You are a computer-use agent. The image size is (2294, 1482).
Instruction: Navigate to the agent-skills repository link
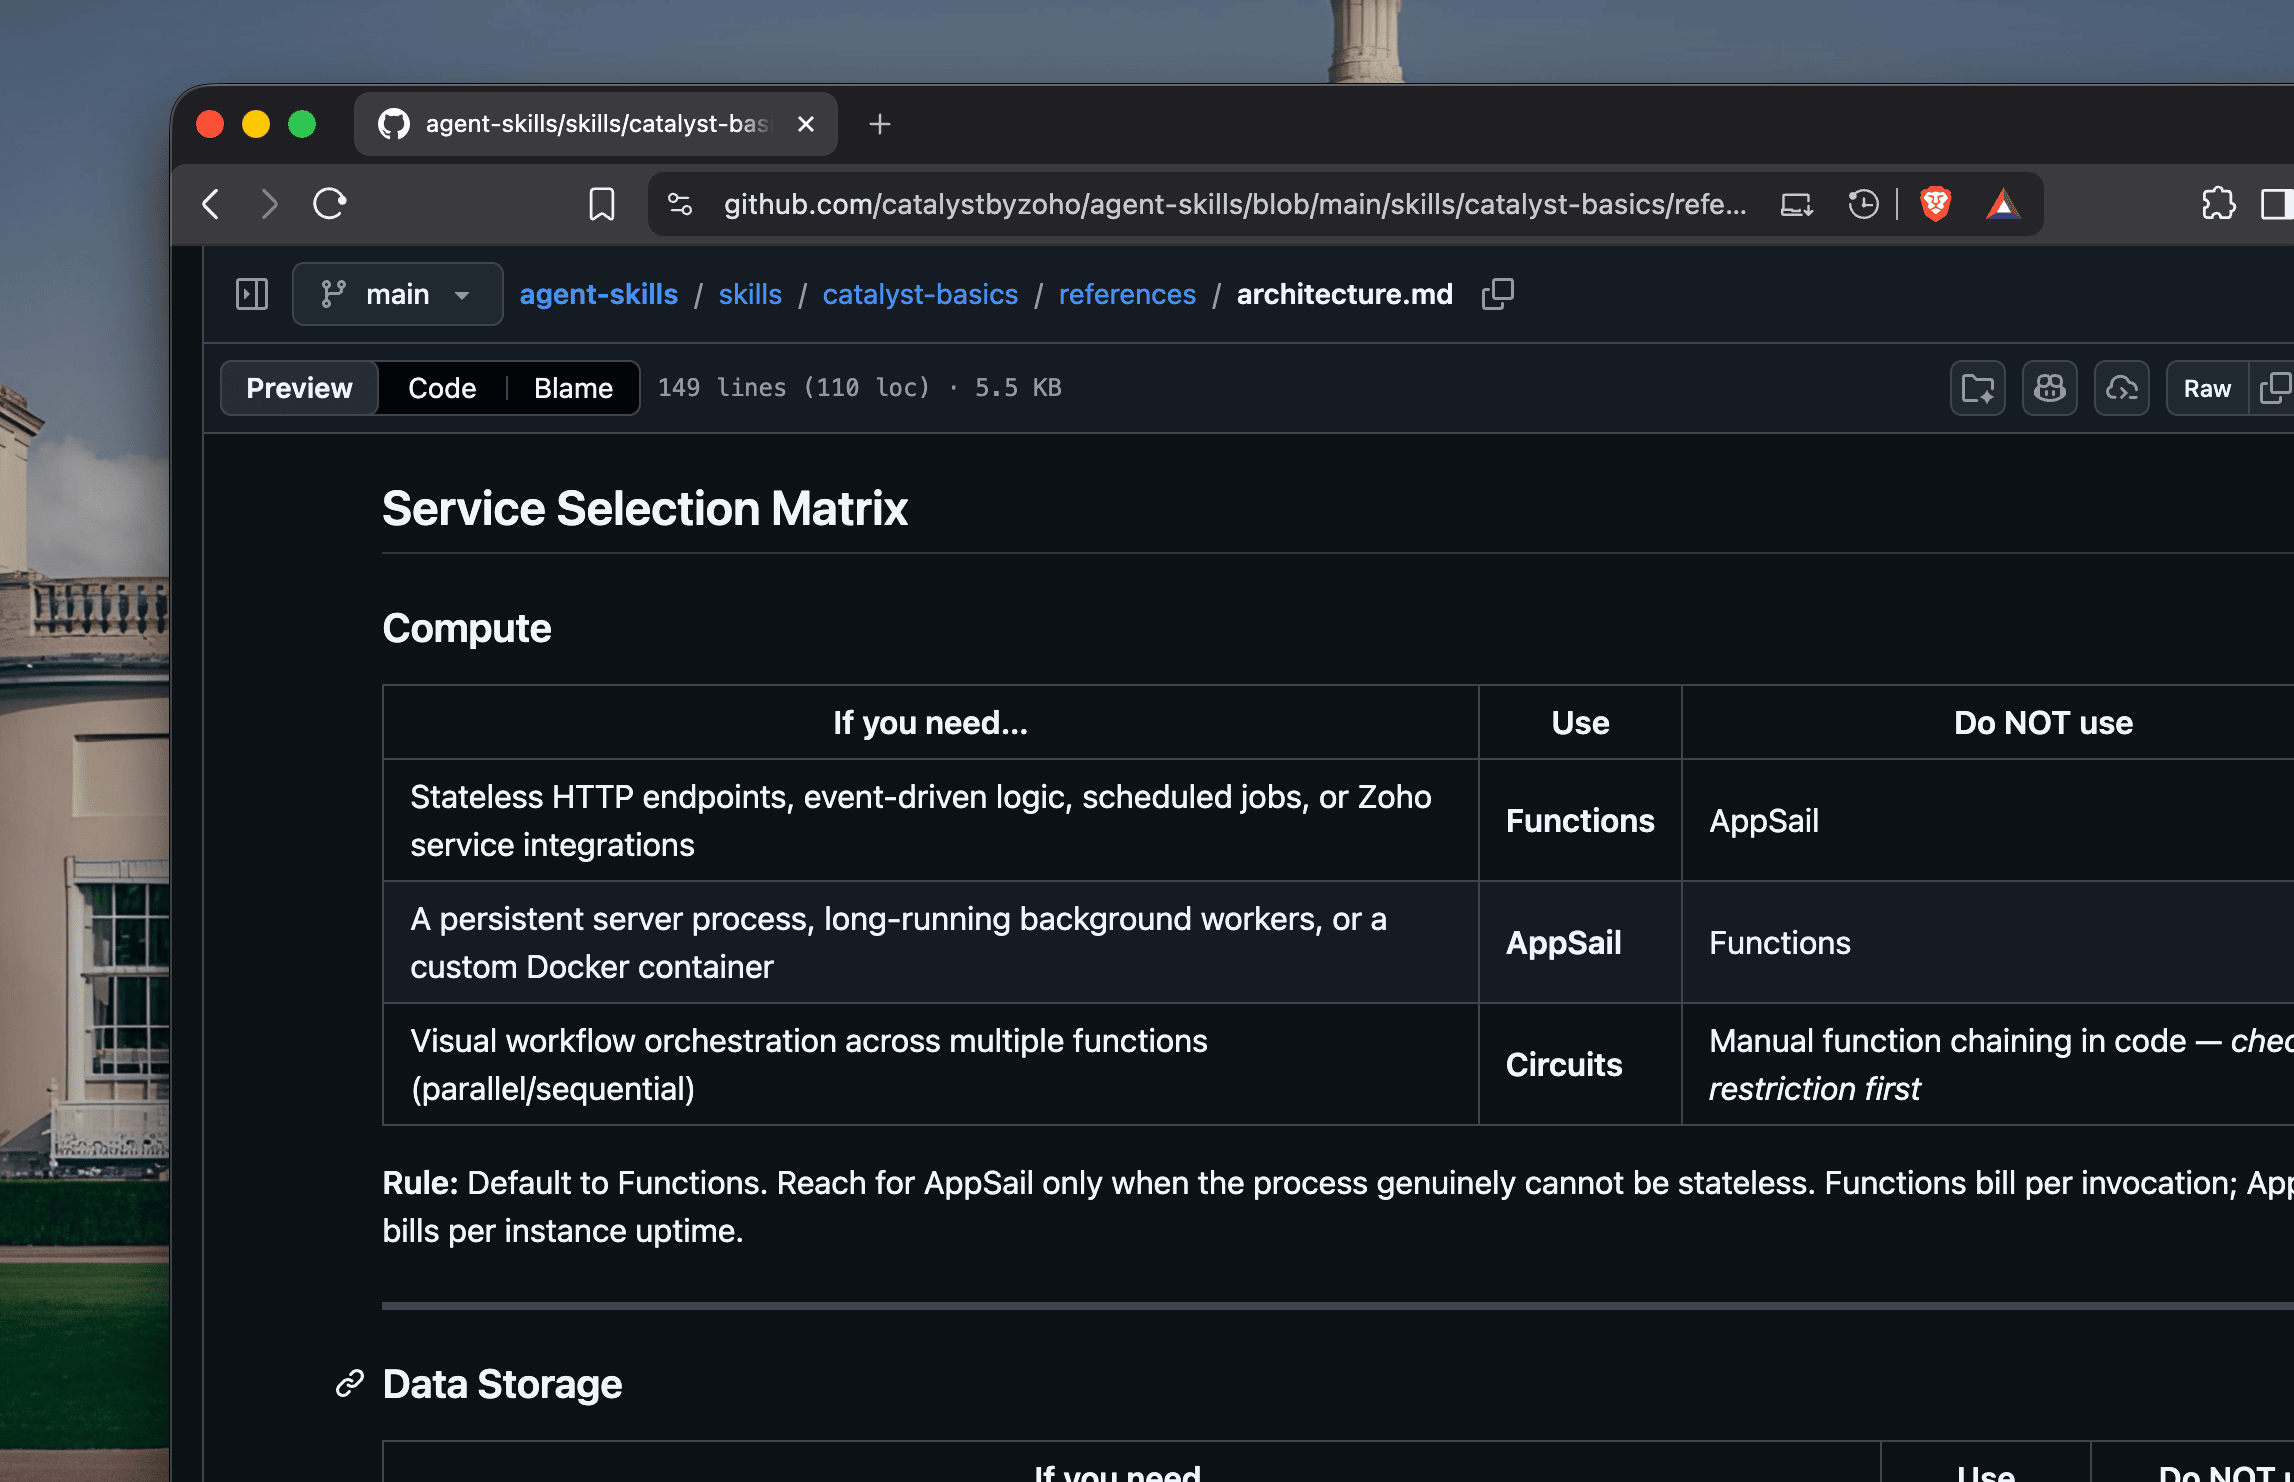(598, 294)
